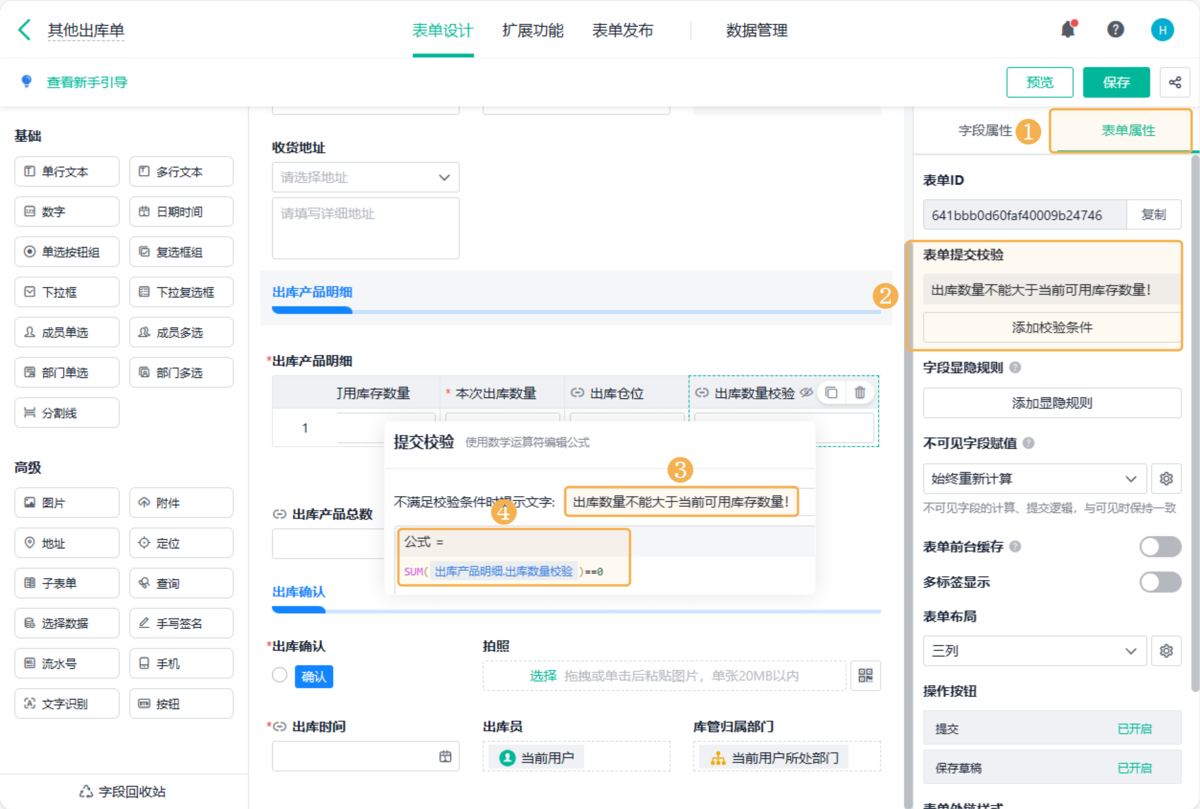Click the delete trash icon on 出库数量校验 column

[859, 393]
